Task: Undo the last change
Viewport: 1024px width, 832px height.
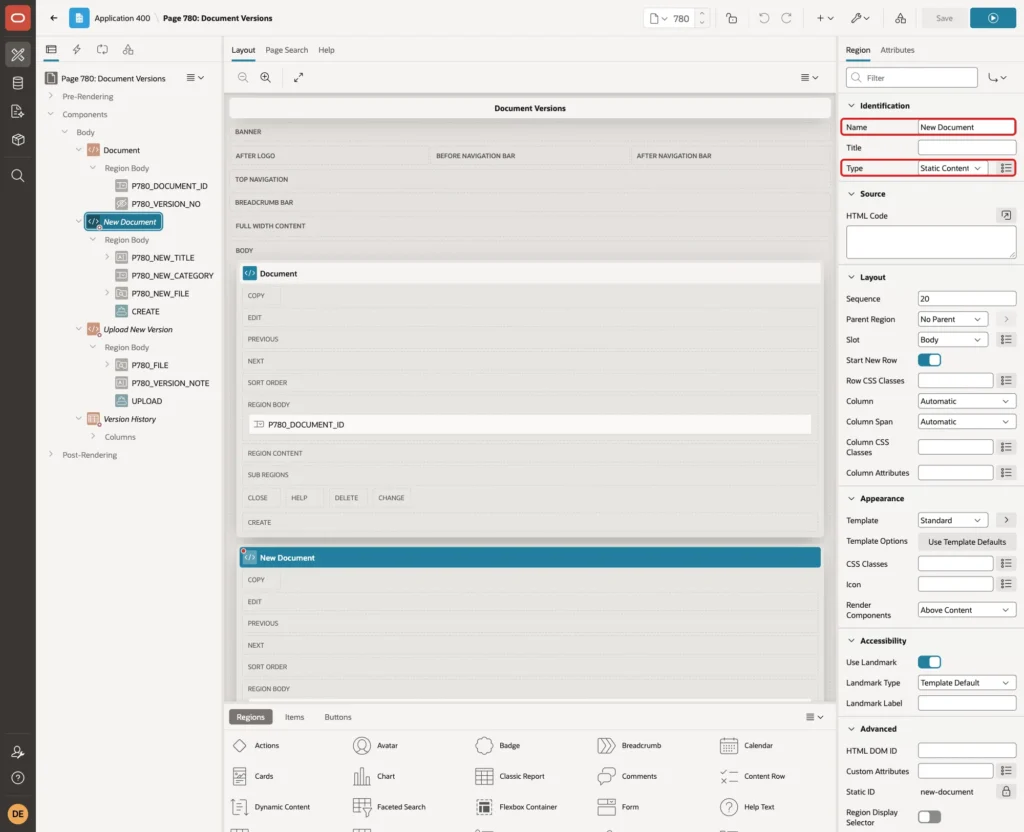Action: click(x=763, y=18)
